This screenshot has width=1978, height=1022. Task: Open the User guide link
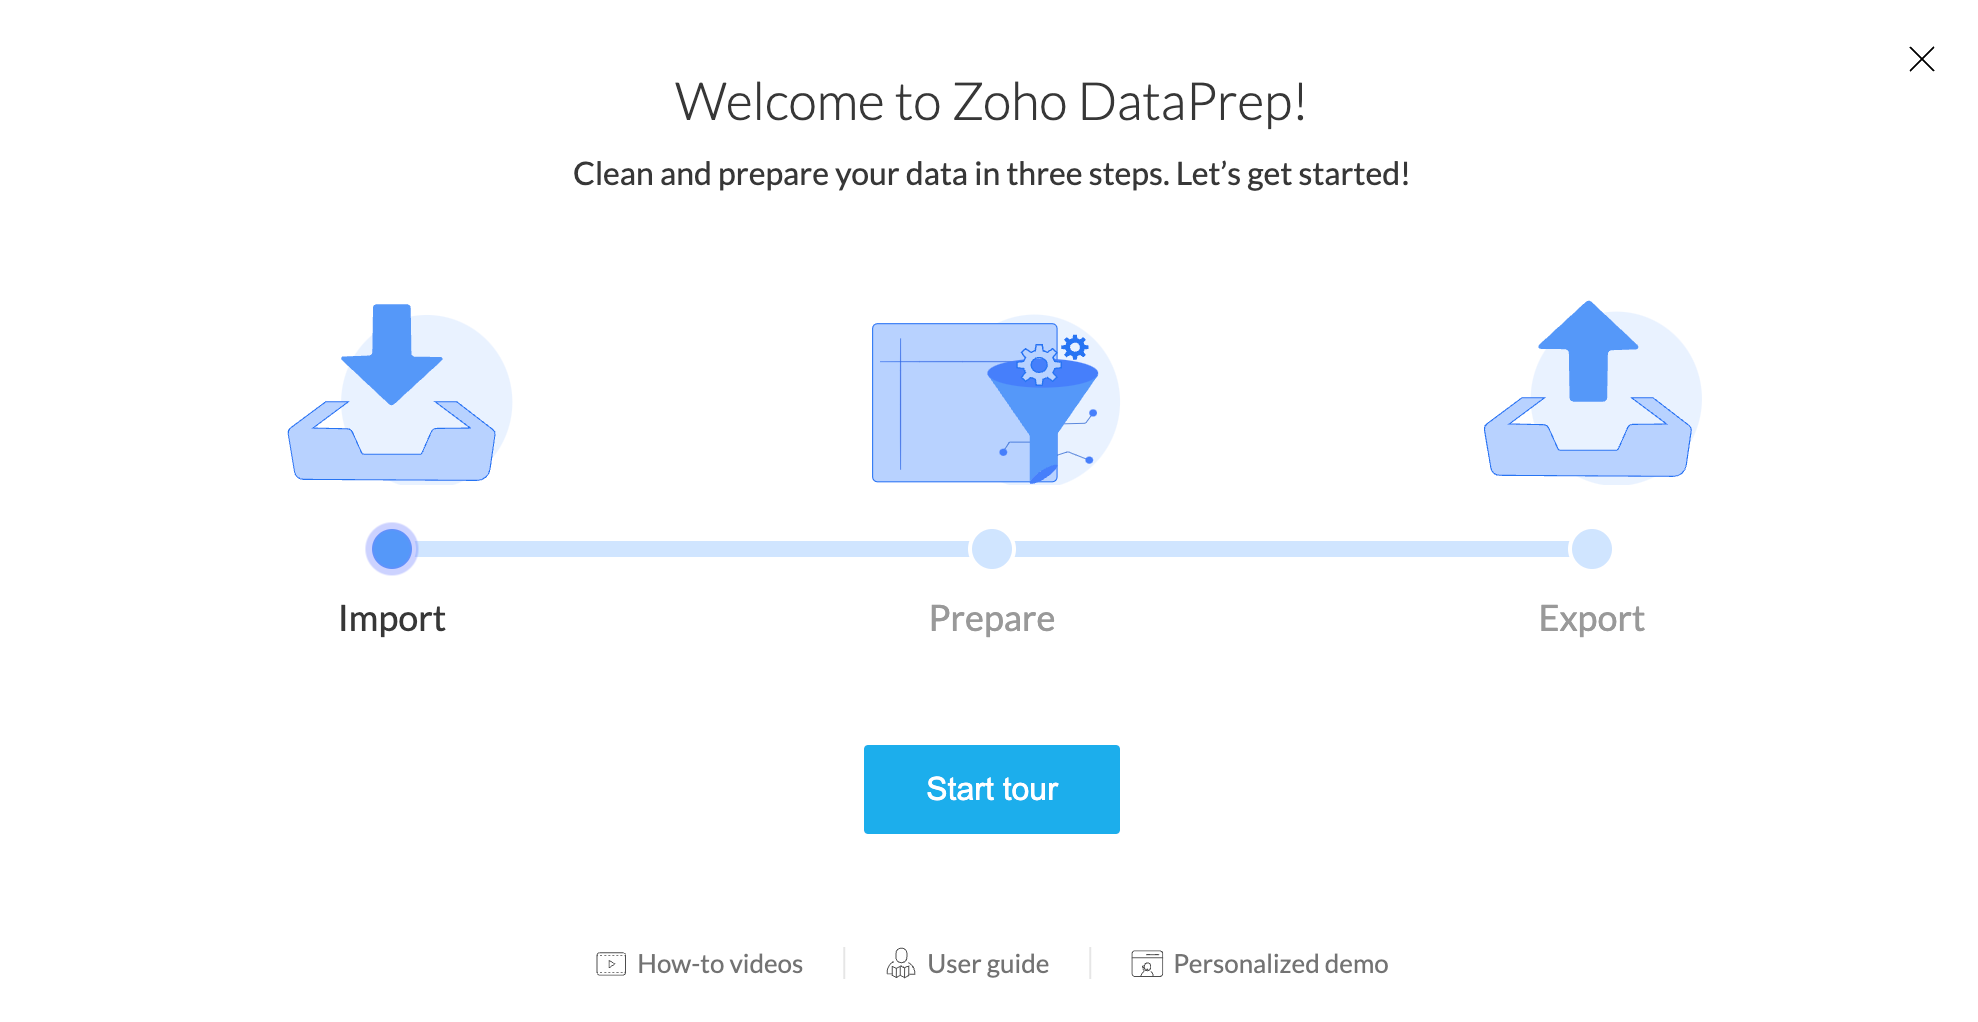point(988,964)
